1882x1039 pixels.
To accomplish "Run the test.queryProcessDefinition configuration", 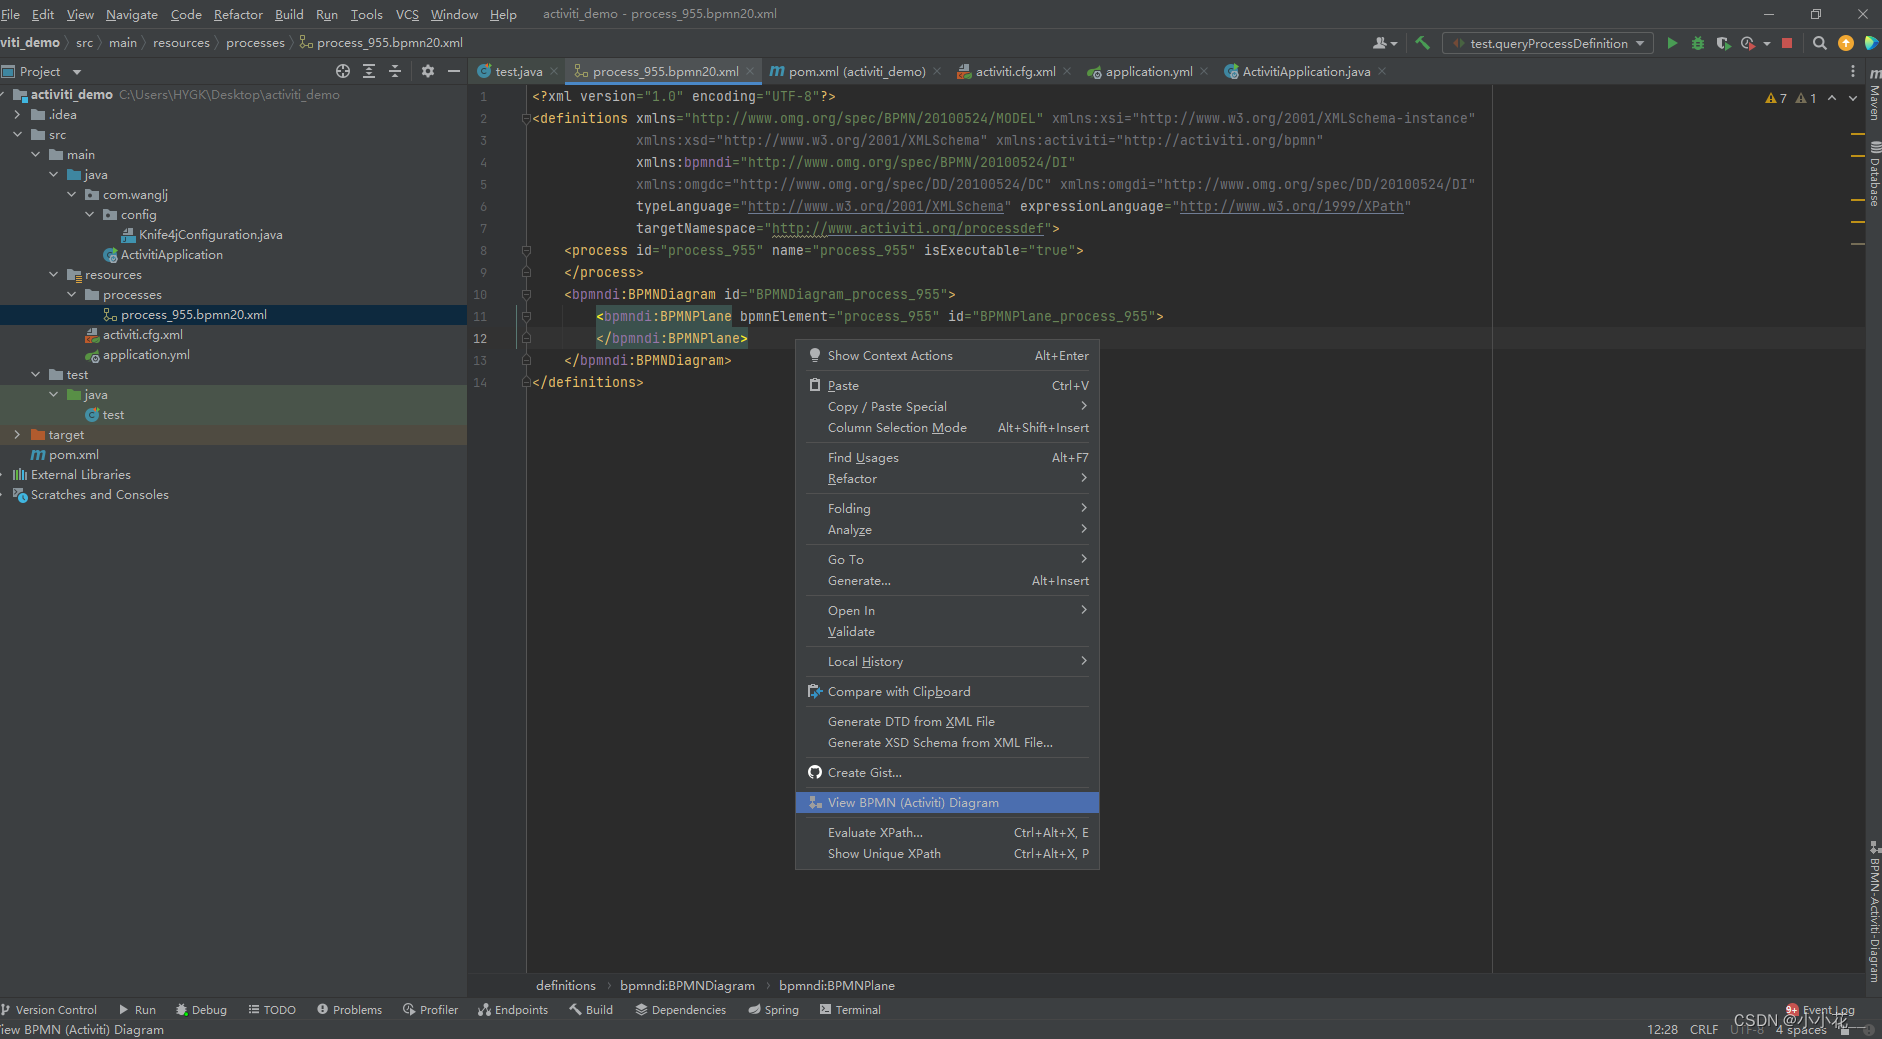I will 1671,43.
